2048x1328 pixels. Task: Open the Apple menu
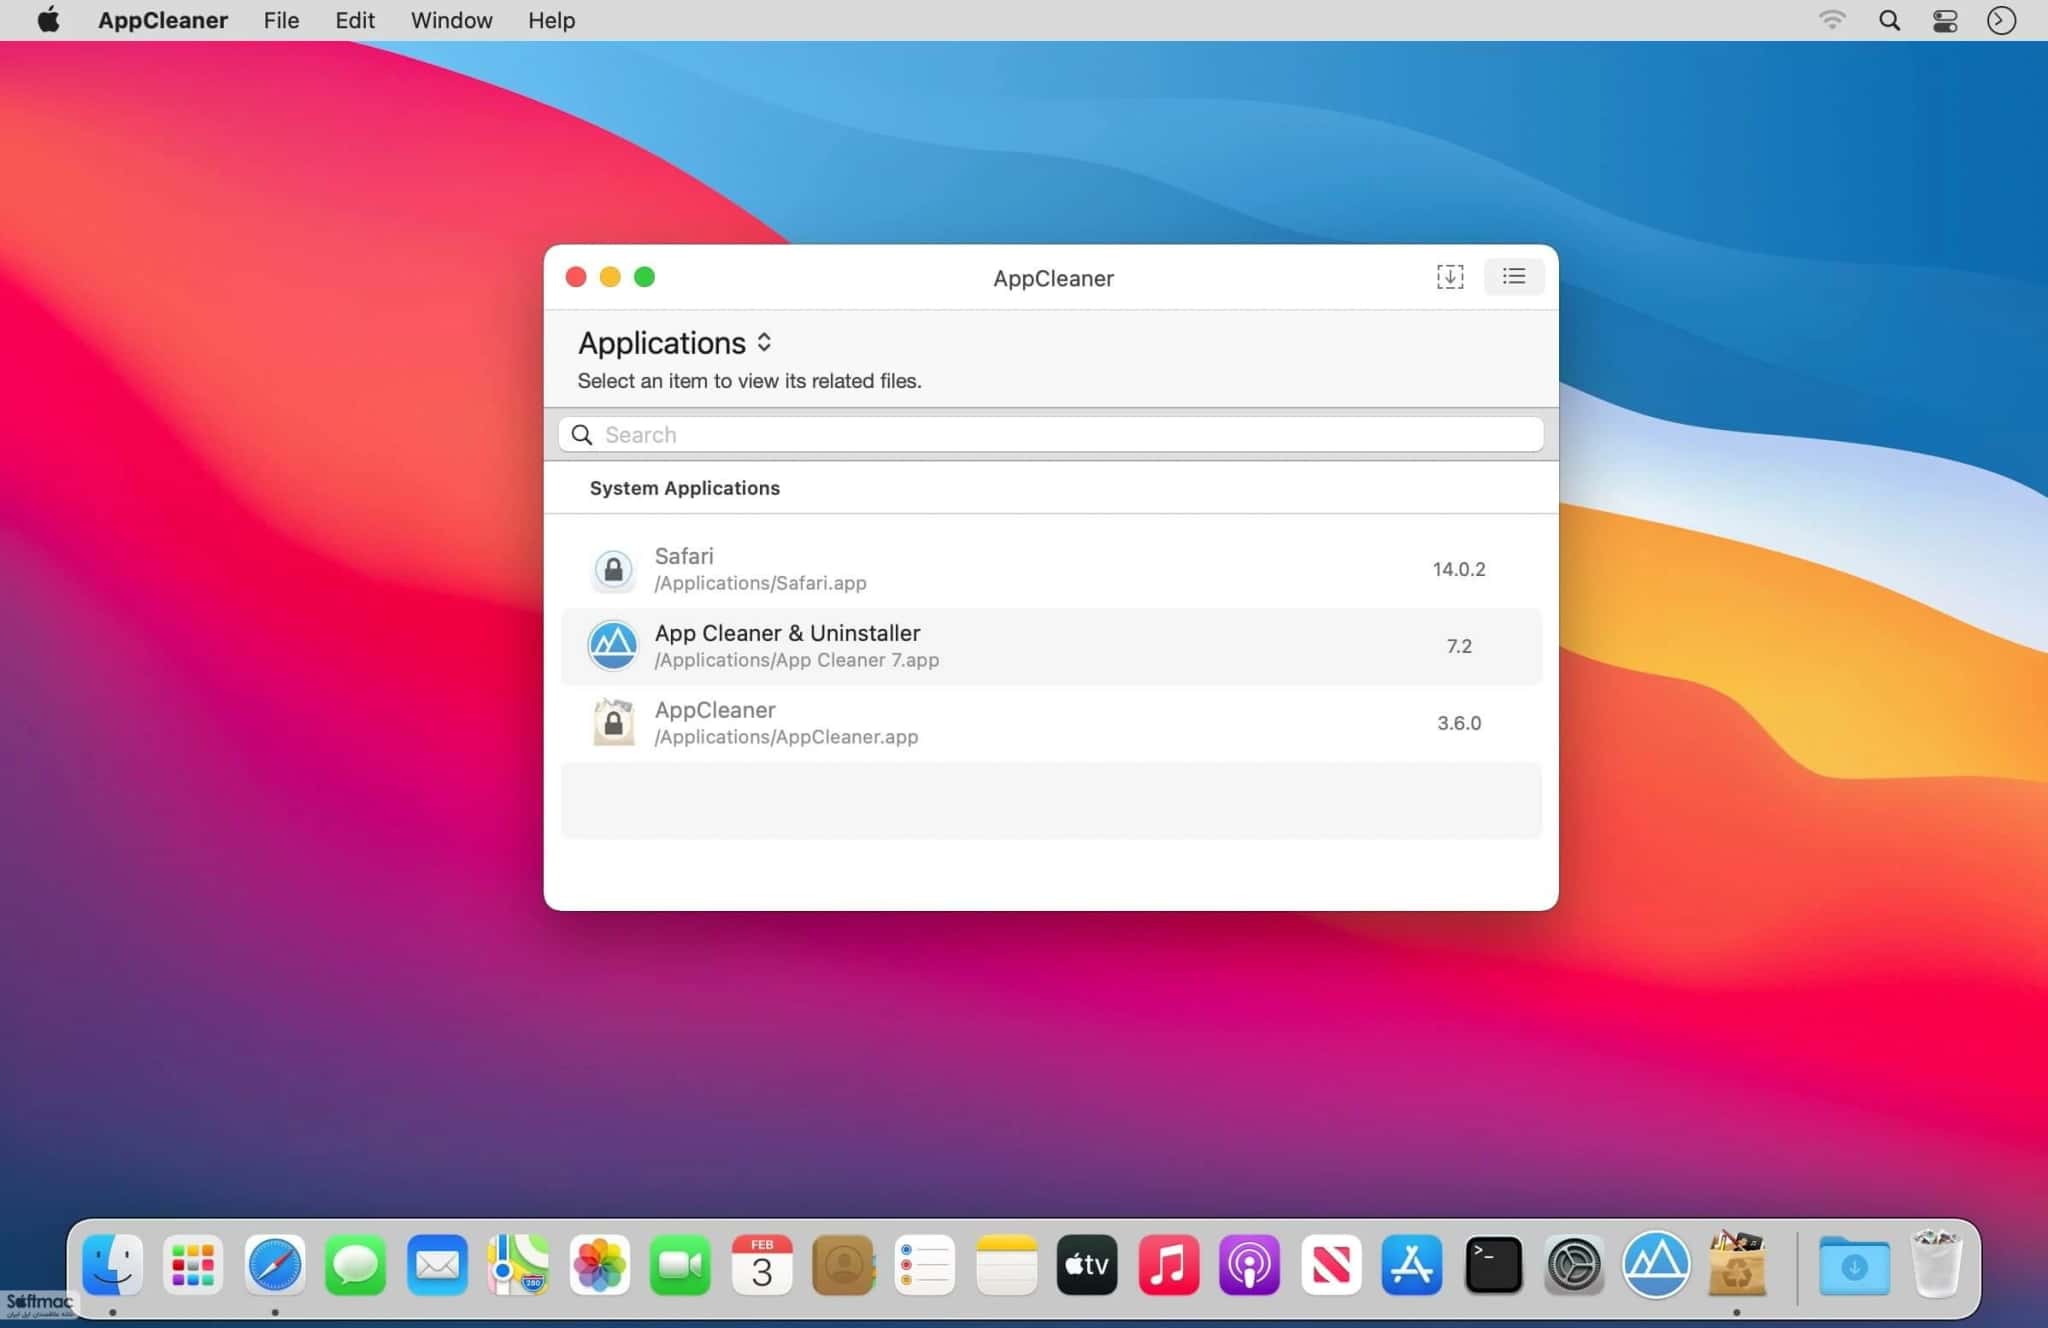[48, 20]
